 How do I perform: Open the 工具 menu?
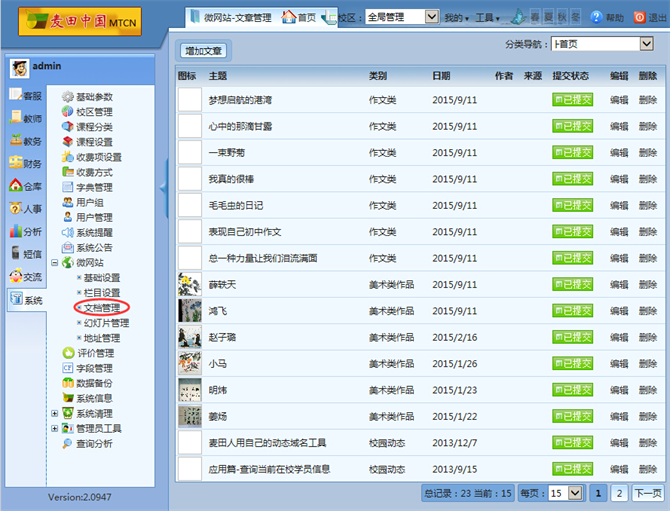click(487, 18)
